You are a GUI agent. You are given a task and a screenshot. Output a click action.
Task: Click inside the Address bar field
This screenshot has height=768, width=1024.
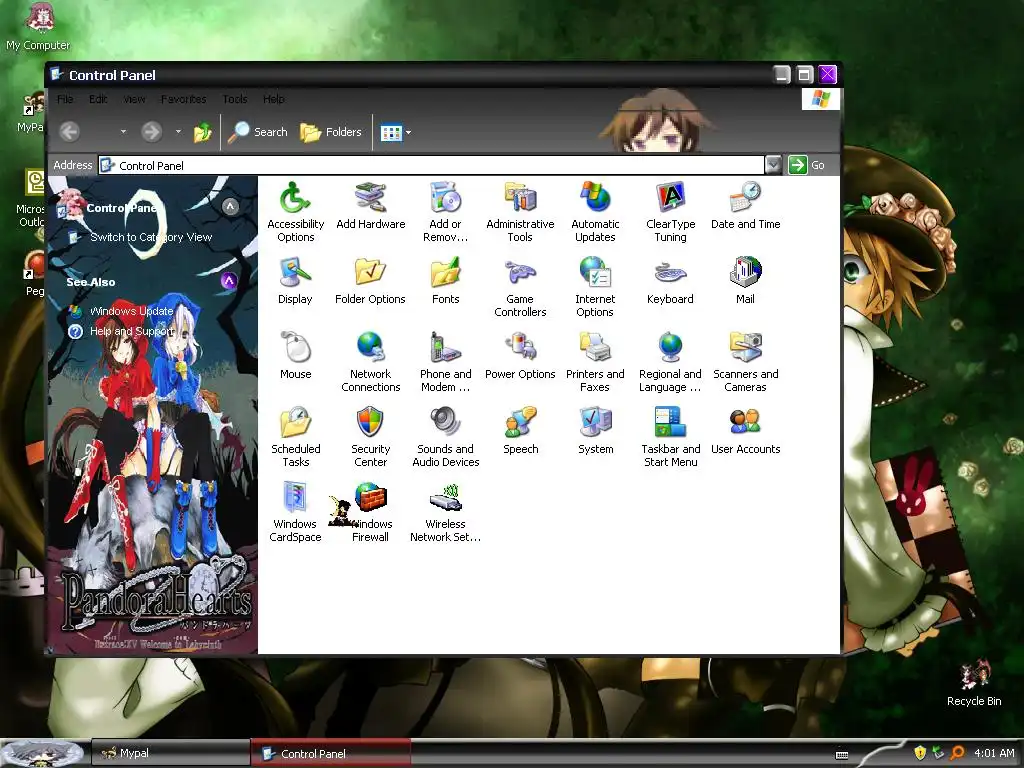tap(431, 165)
